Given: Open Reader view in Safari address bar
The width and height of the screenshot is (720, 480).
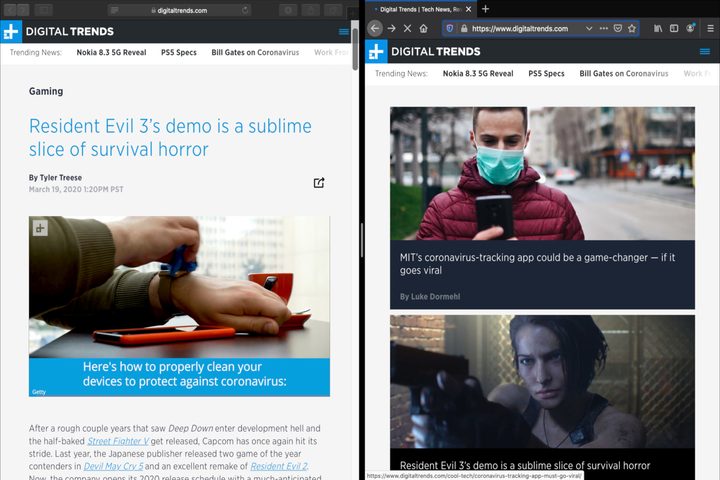Looking at the screenshot, I should 114,10.
